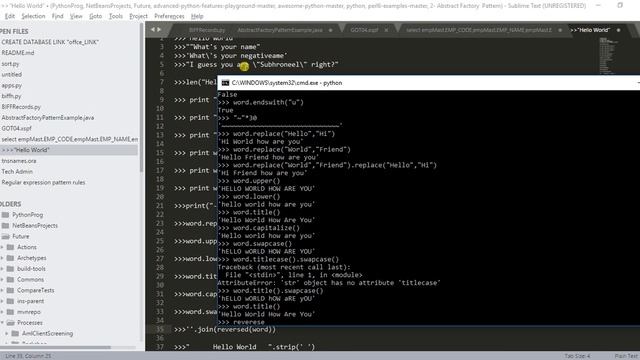
Task: Open untitled in open files list
Action: coord(11,75)
